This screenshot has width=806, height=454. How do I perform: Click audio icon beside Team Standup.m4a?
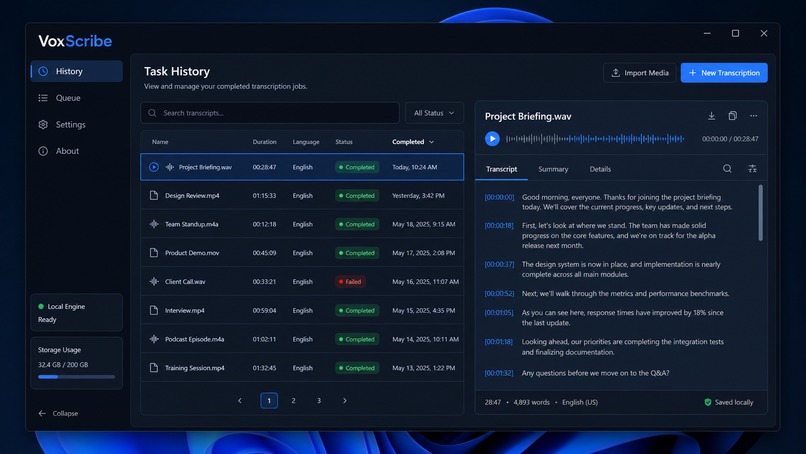coord(154,224)
